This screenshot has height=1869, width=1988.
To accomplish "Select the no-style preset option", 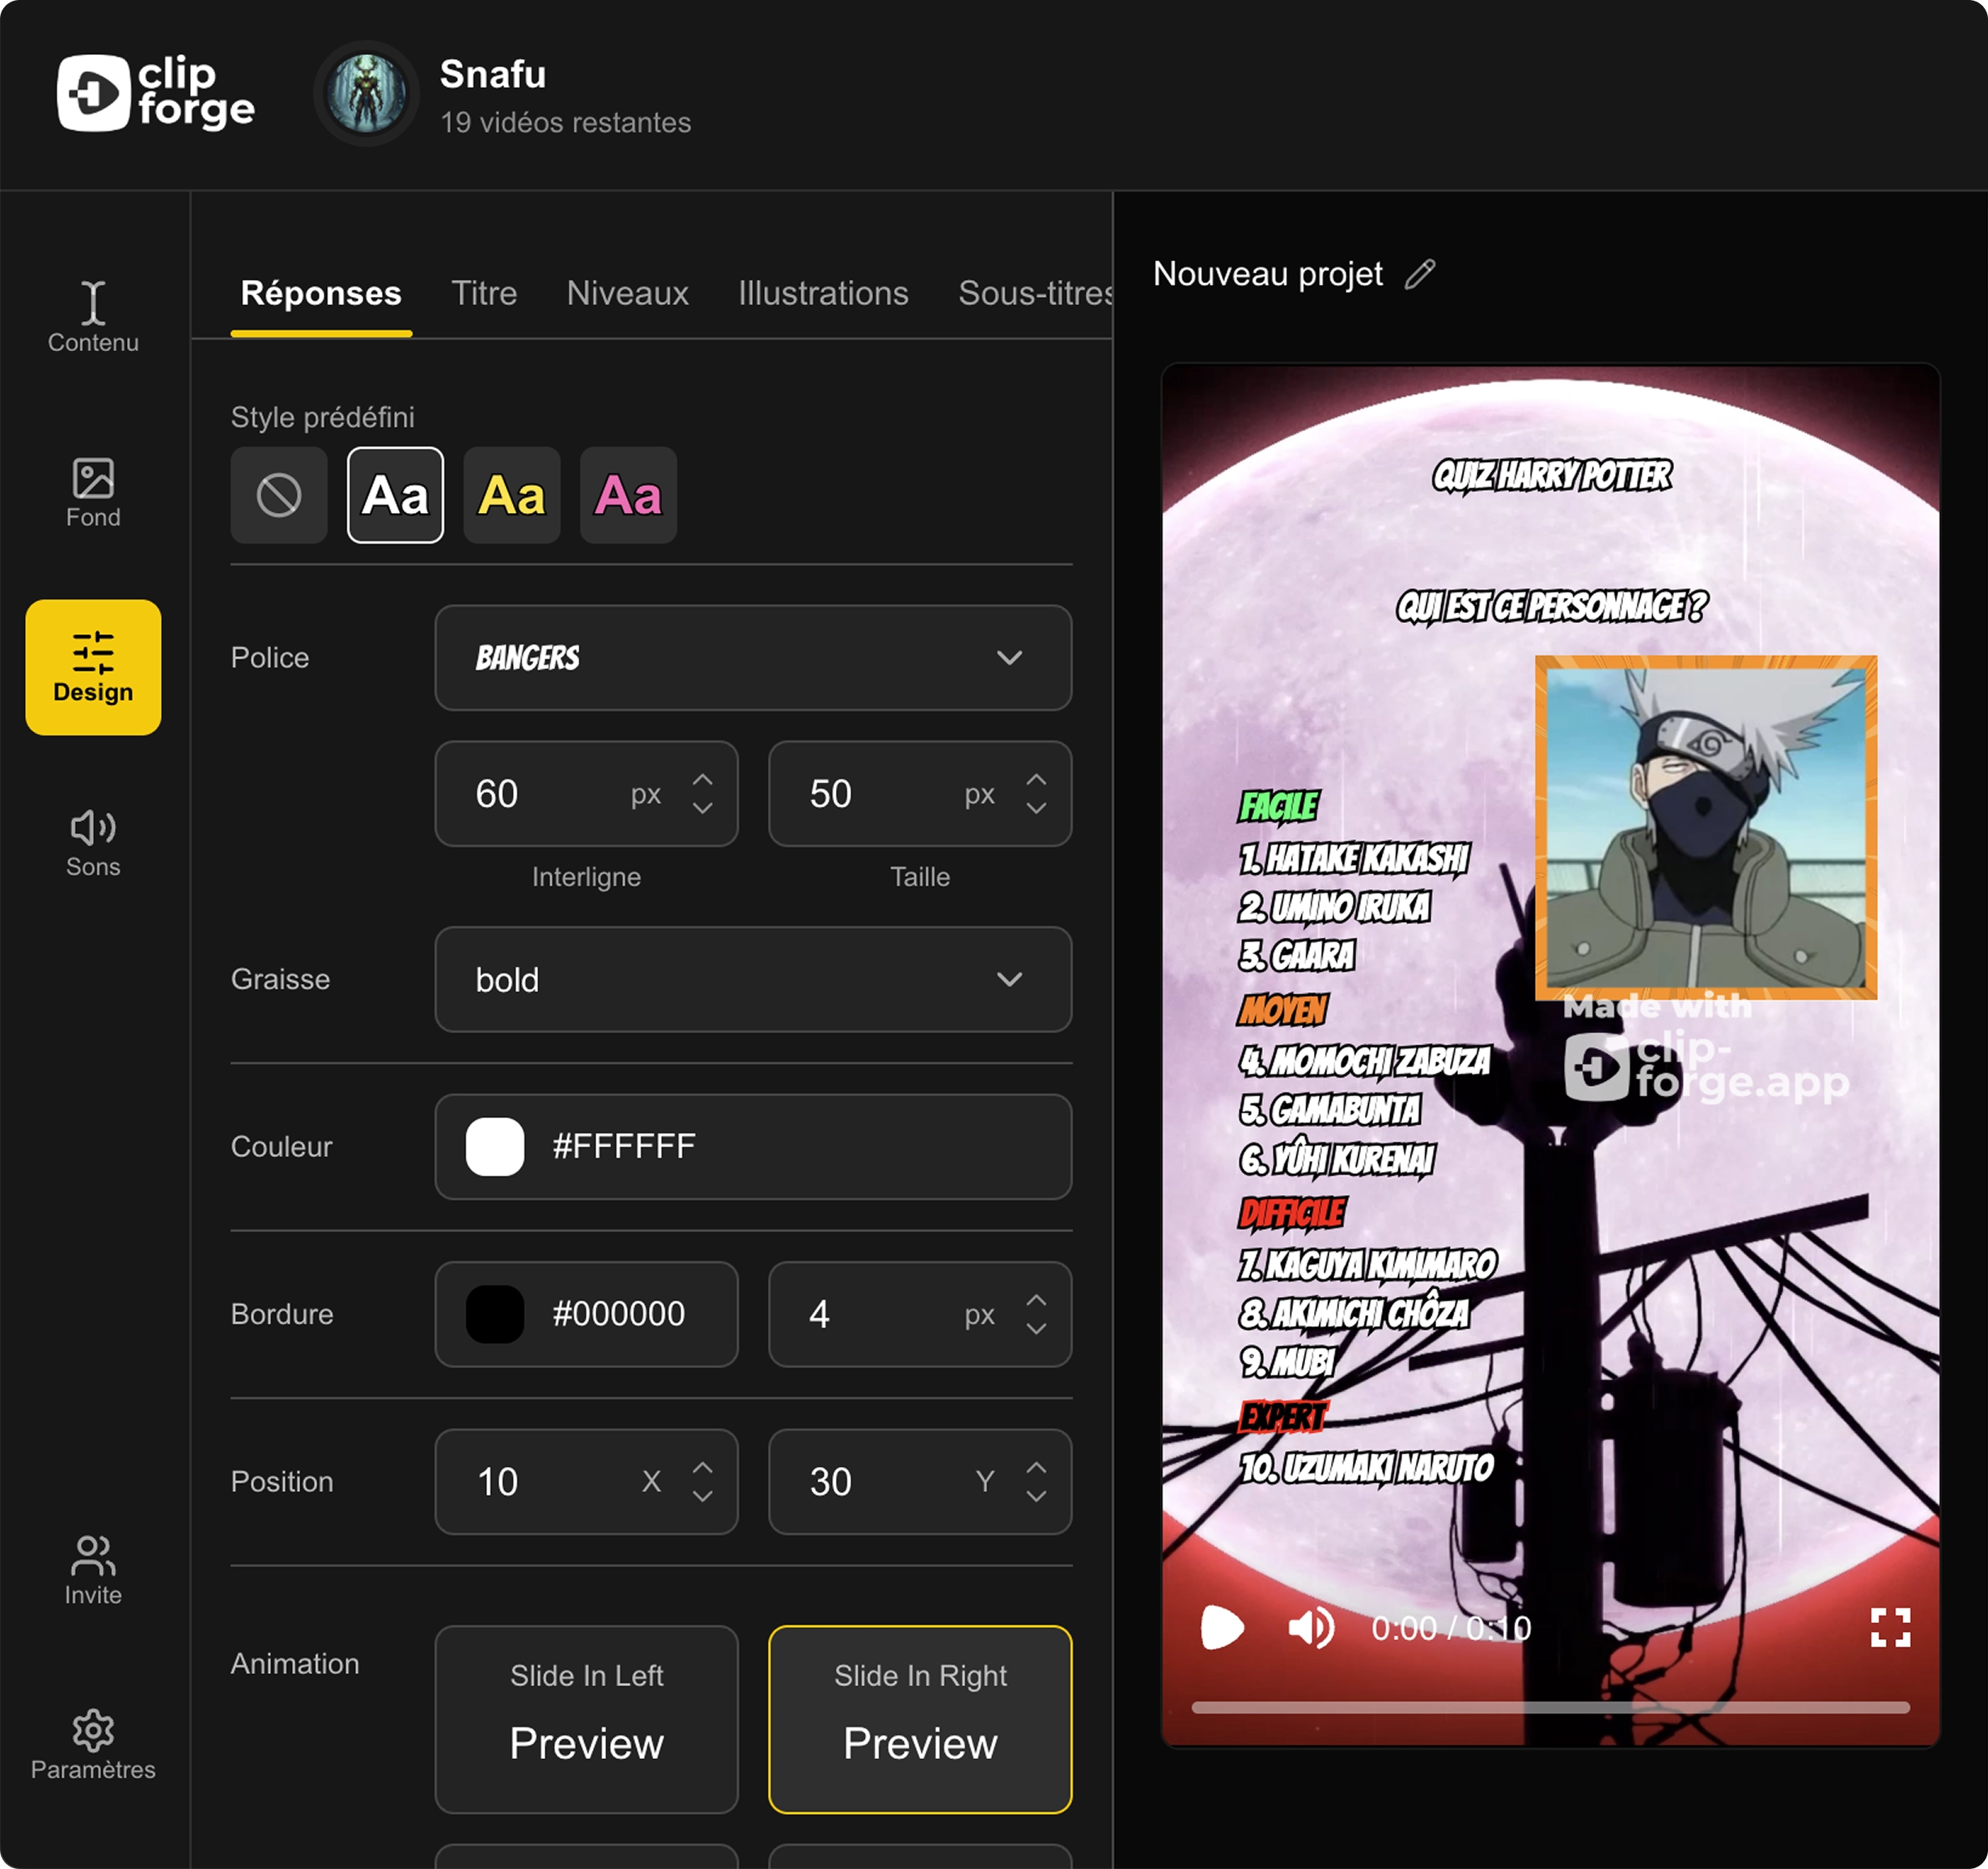I will pyautogui.click(x=279, y=495).
